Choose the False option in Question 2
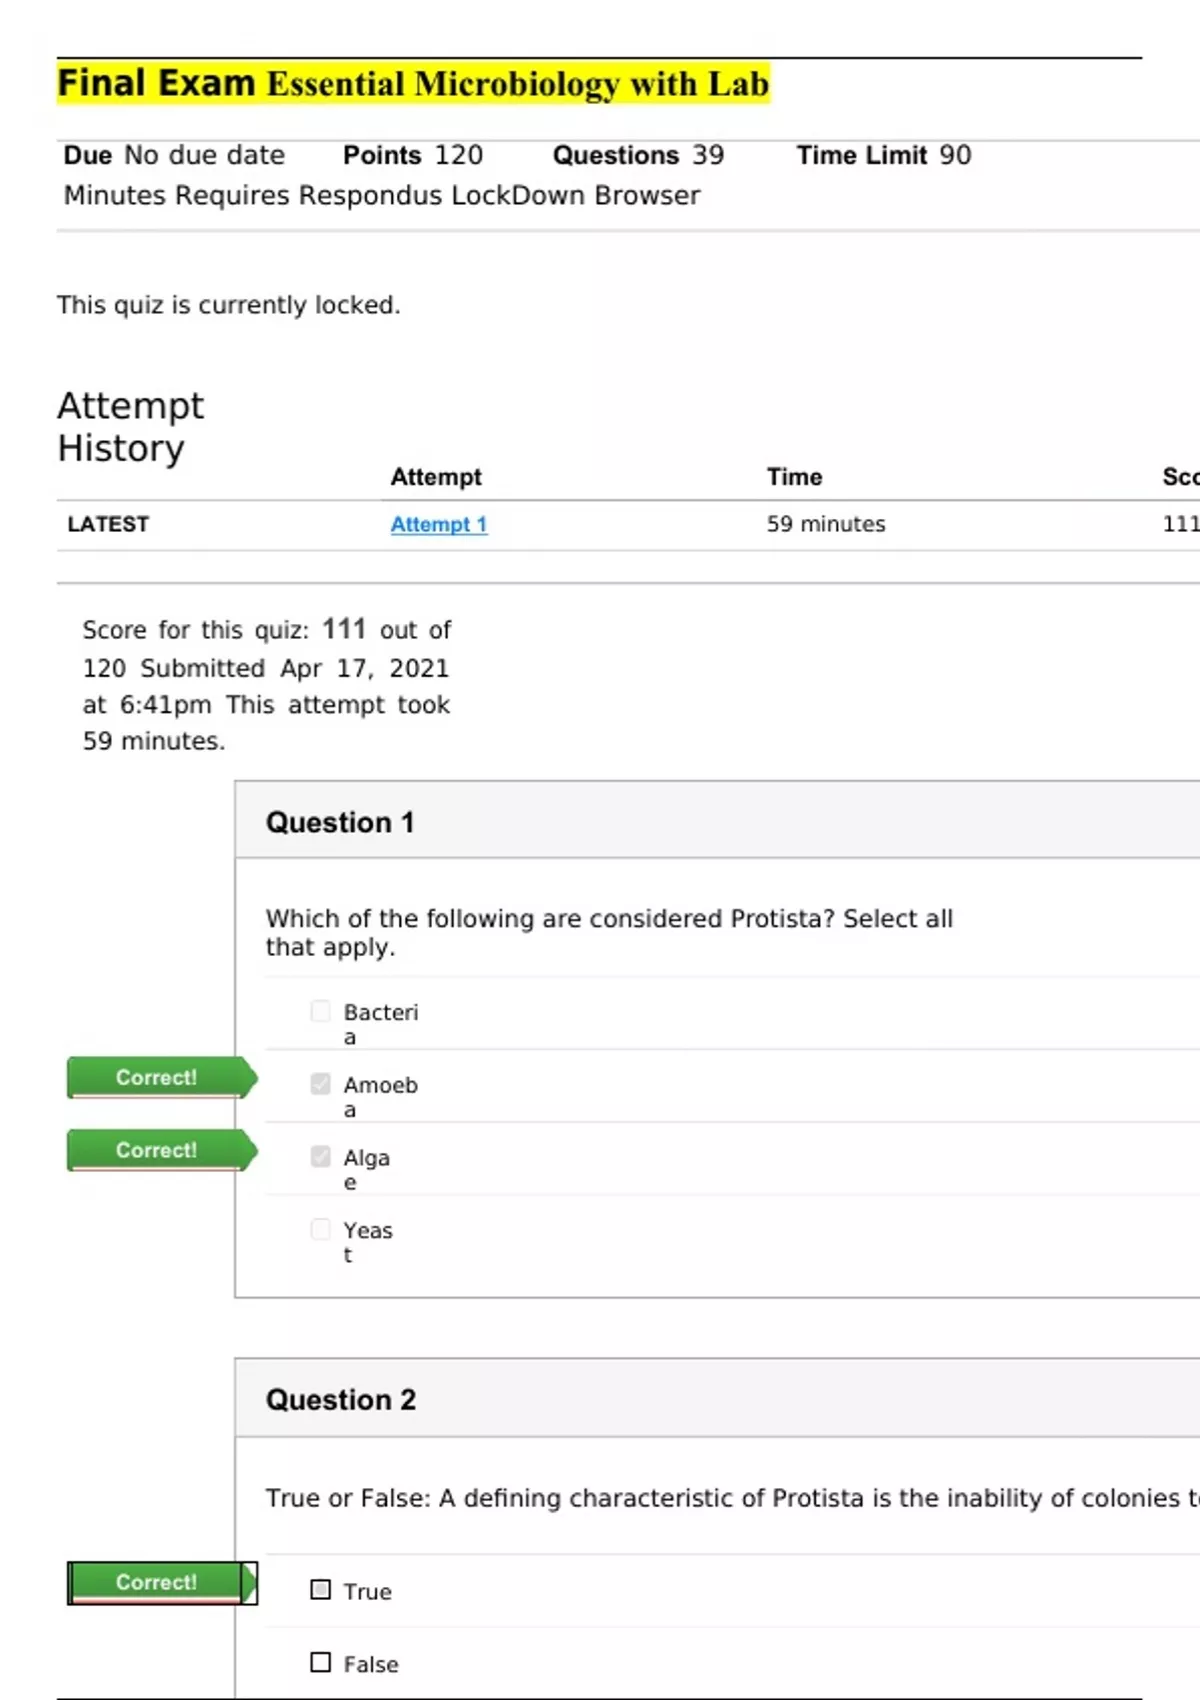Screen dimensions: 1200x1700 (x=320, y=1663)
